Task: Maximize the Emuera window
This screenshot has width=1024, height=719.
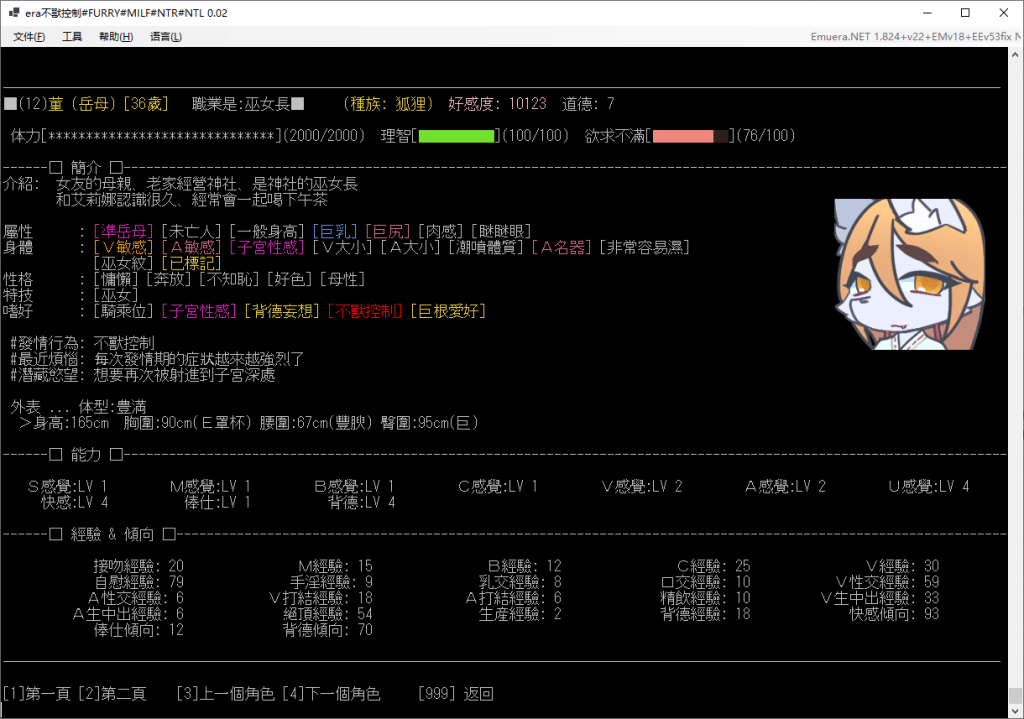Action: (x=965, y=13)
